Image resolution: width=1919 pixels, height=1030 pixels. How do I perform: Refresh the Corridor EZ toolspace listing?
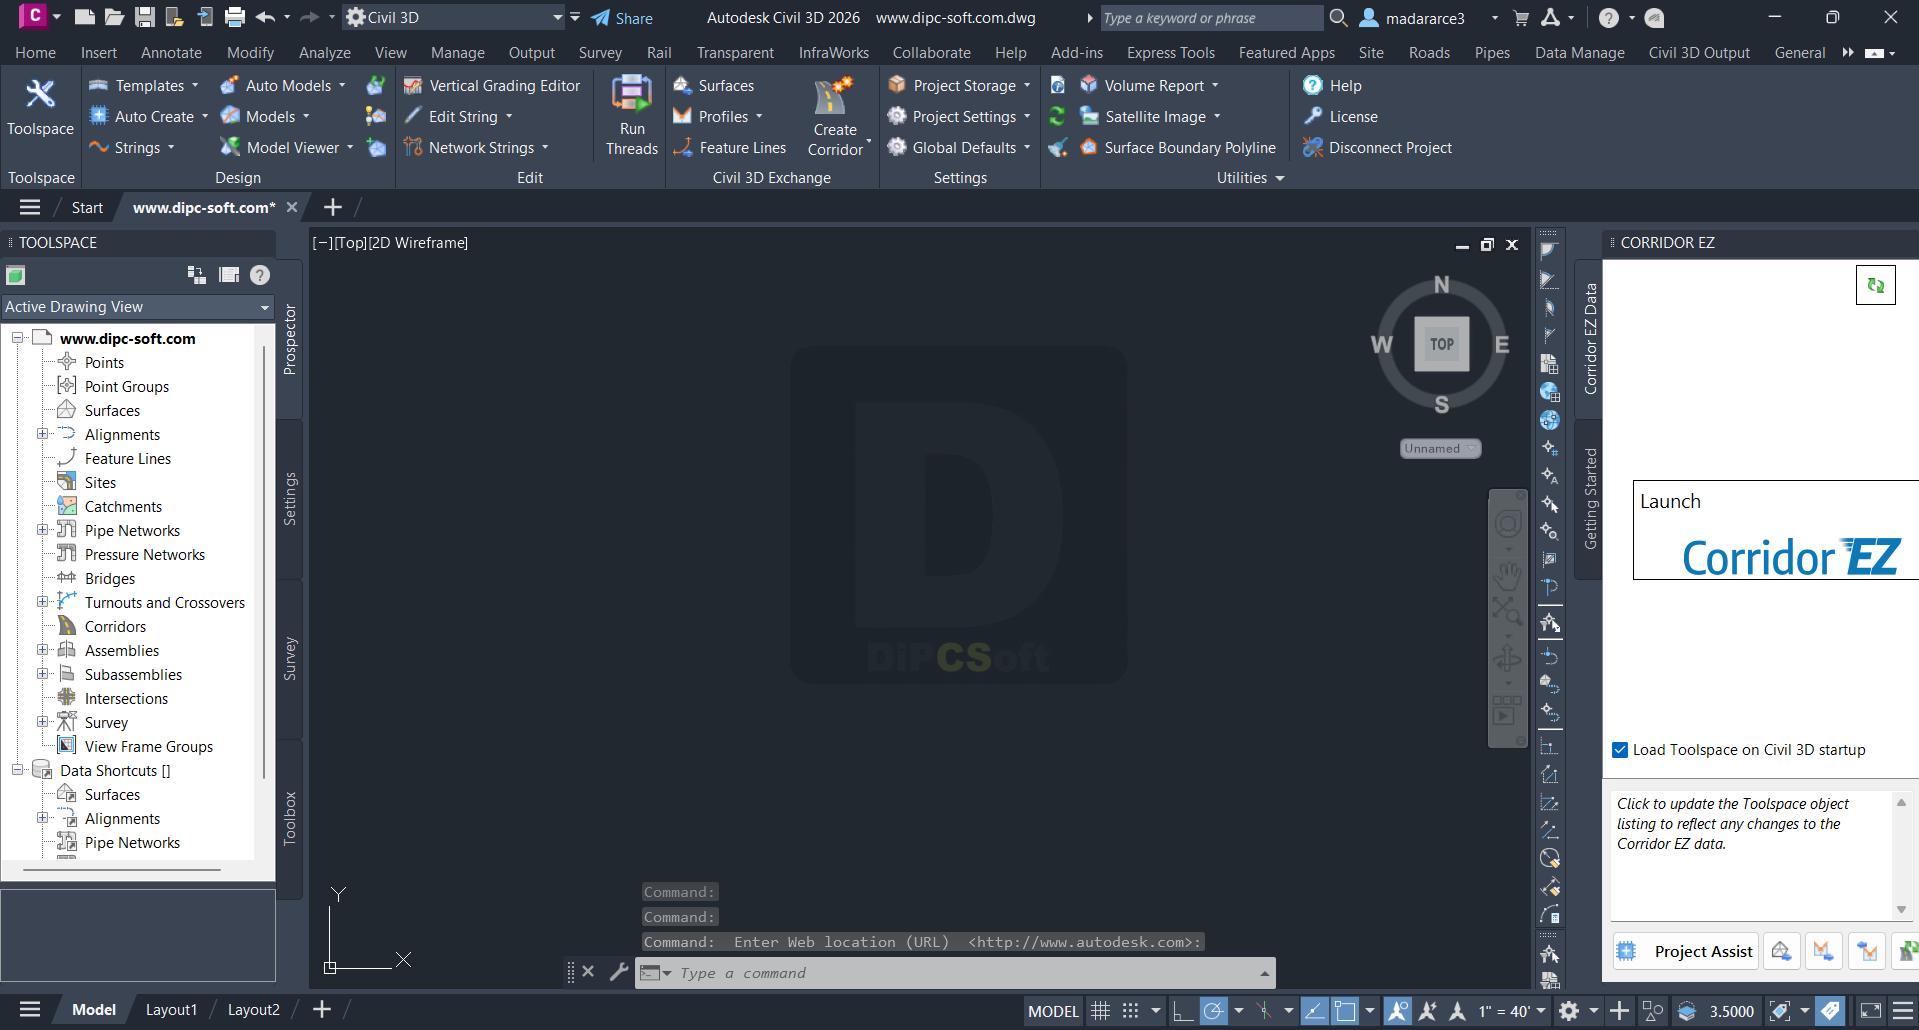[x=1875, y=285]
